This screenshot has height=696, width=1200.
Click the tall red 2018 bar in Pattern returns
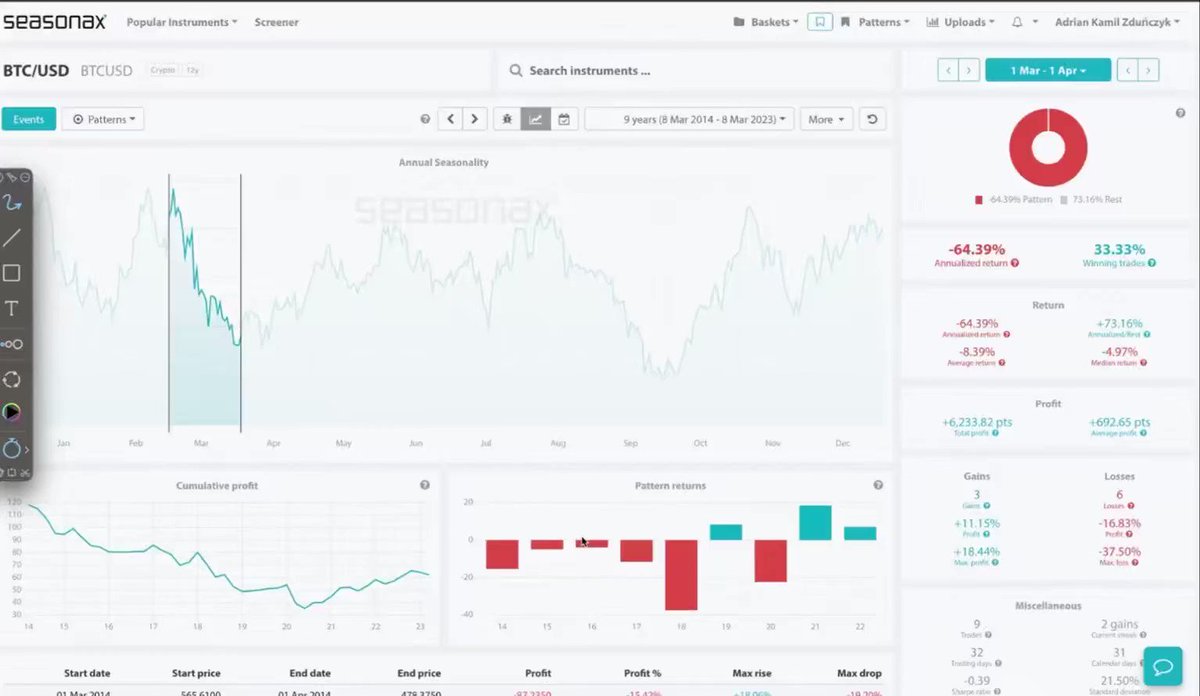pos(681,574)
